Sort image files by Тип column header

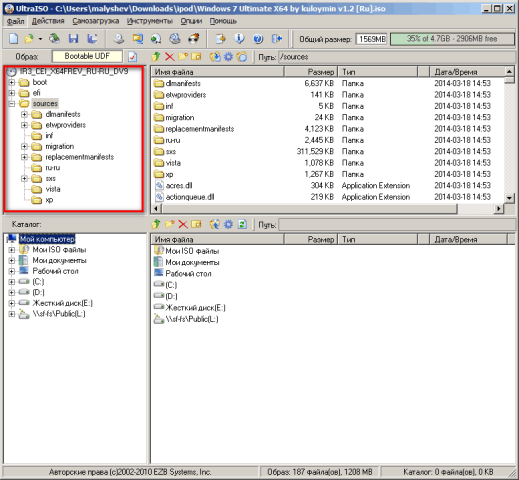(x=378, y=72)
